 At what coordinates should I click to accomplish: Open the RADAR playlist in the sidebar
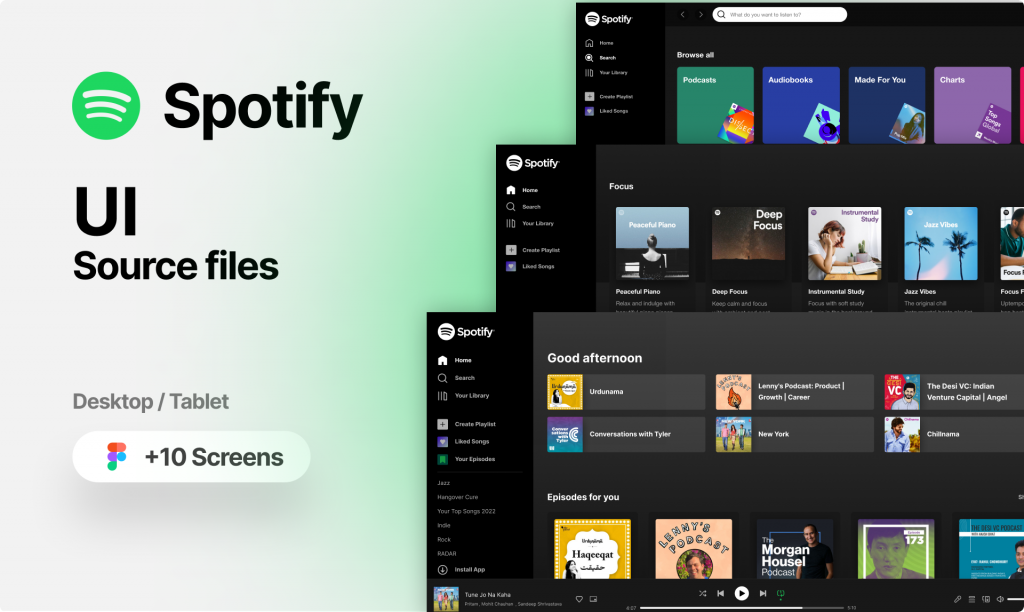pos(447,554)
